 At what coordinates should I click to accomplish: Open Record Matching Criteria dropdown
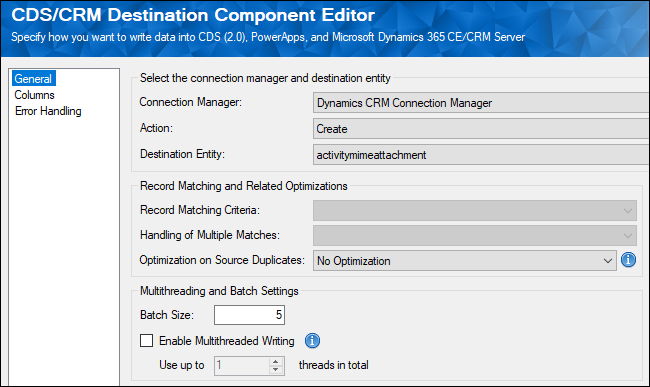pos(475,210)
